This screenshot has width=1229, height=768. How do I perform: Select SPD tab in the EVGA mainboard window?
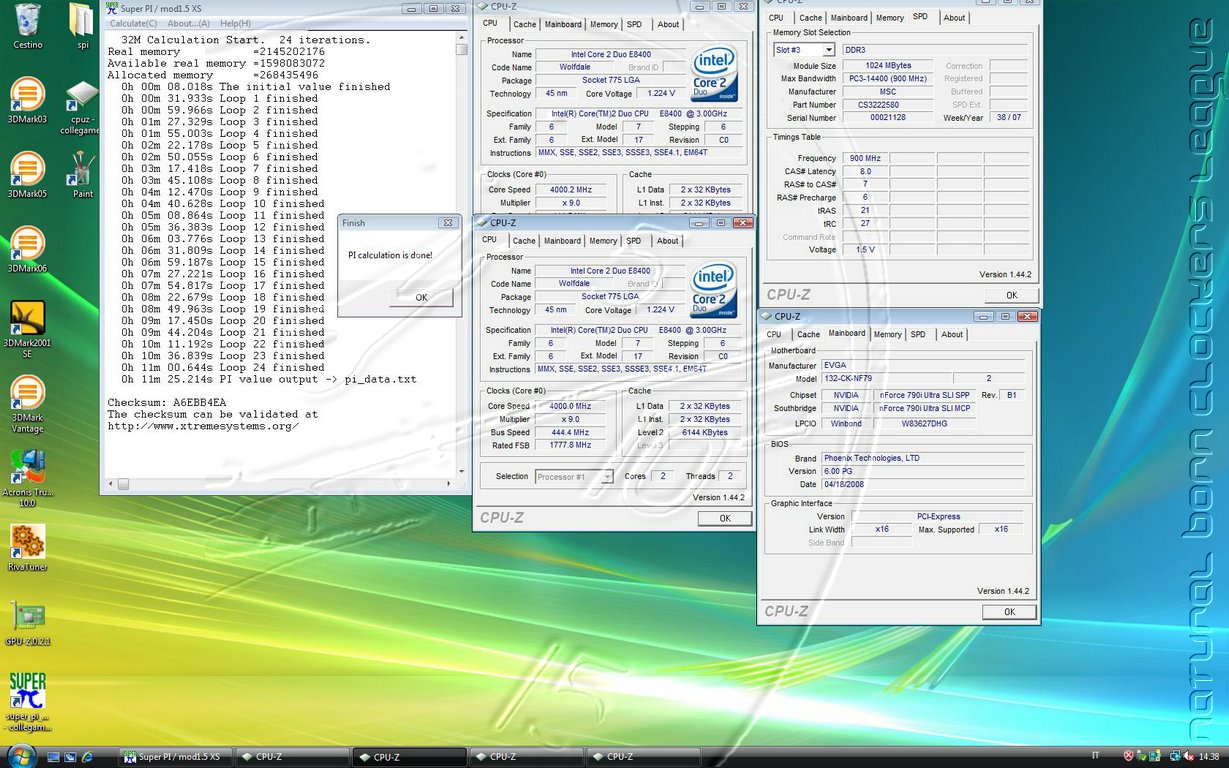(918, 335)
